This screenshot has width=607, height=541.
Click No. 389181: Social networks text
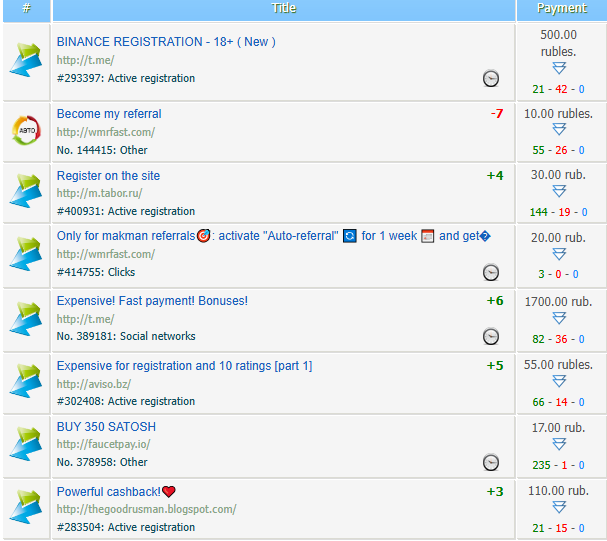(x=126, y=336)
